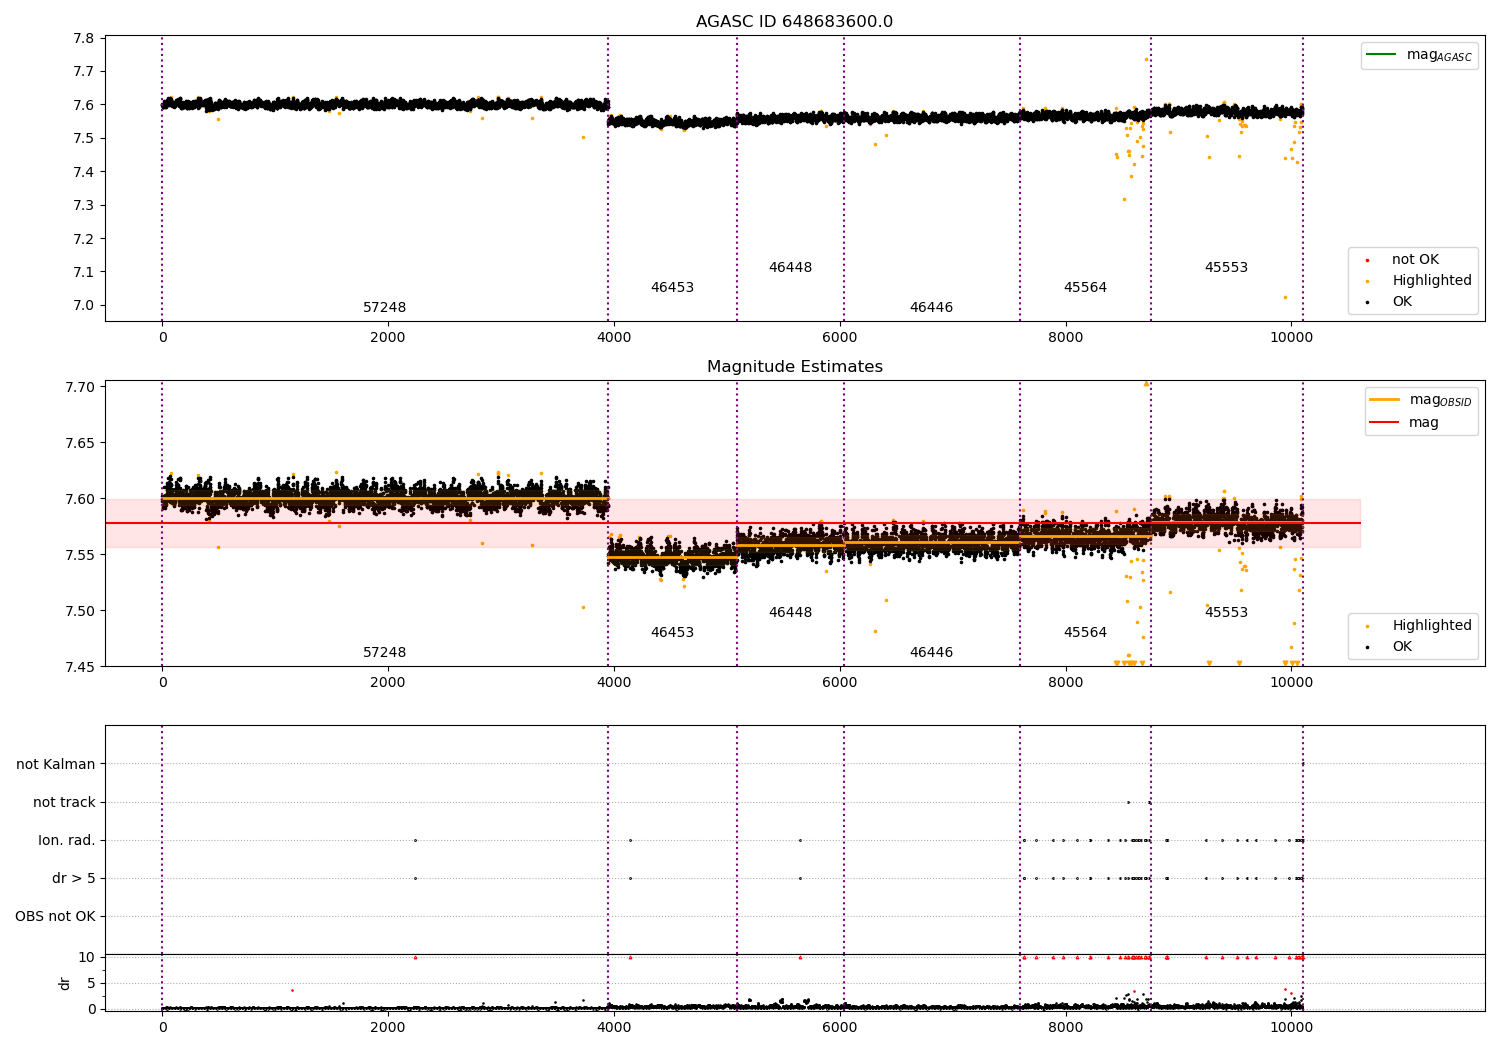The height and width of the screenshot is (1050, 1500).
Task: Click the 7.55 y-axis tick label
Action: [80, 555]
